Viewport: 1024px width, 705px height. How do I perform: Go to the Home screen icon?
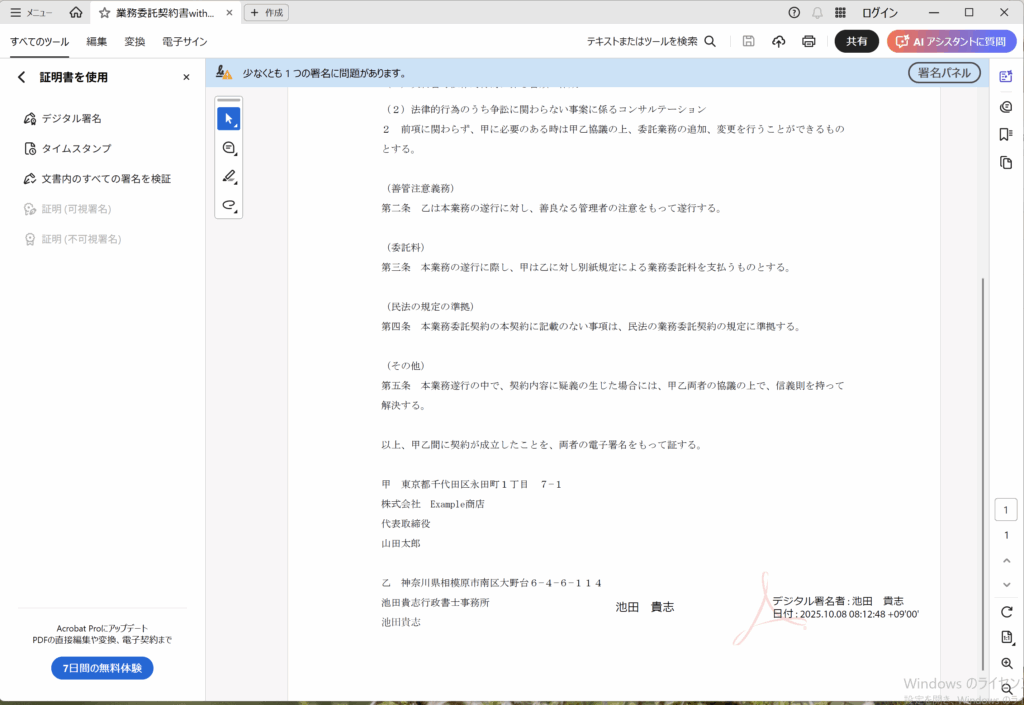tap(76, 13)
